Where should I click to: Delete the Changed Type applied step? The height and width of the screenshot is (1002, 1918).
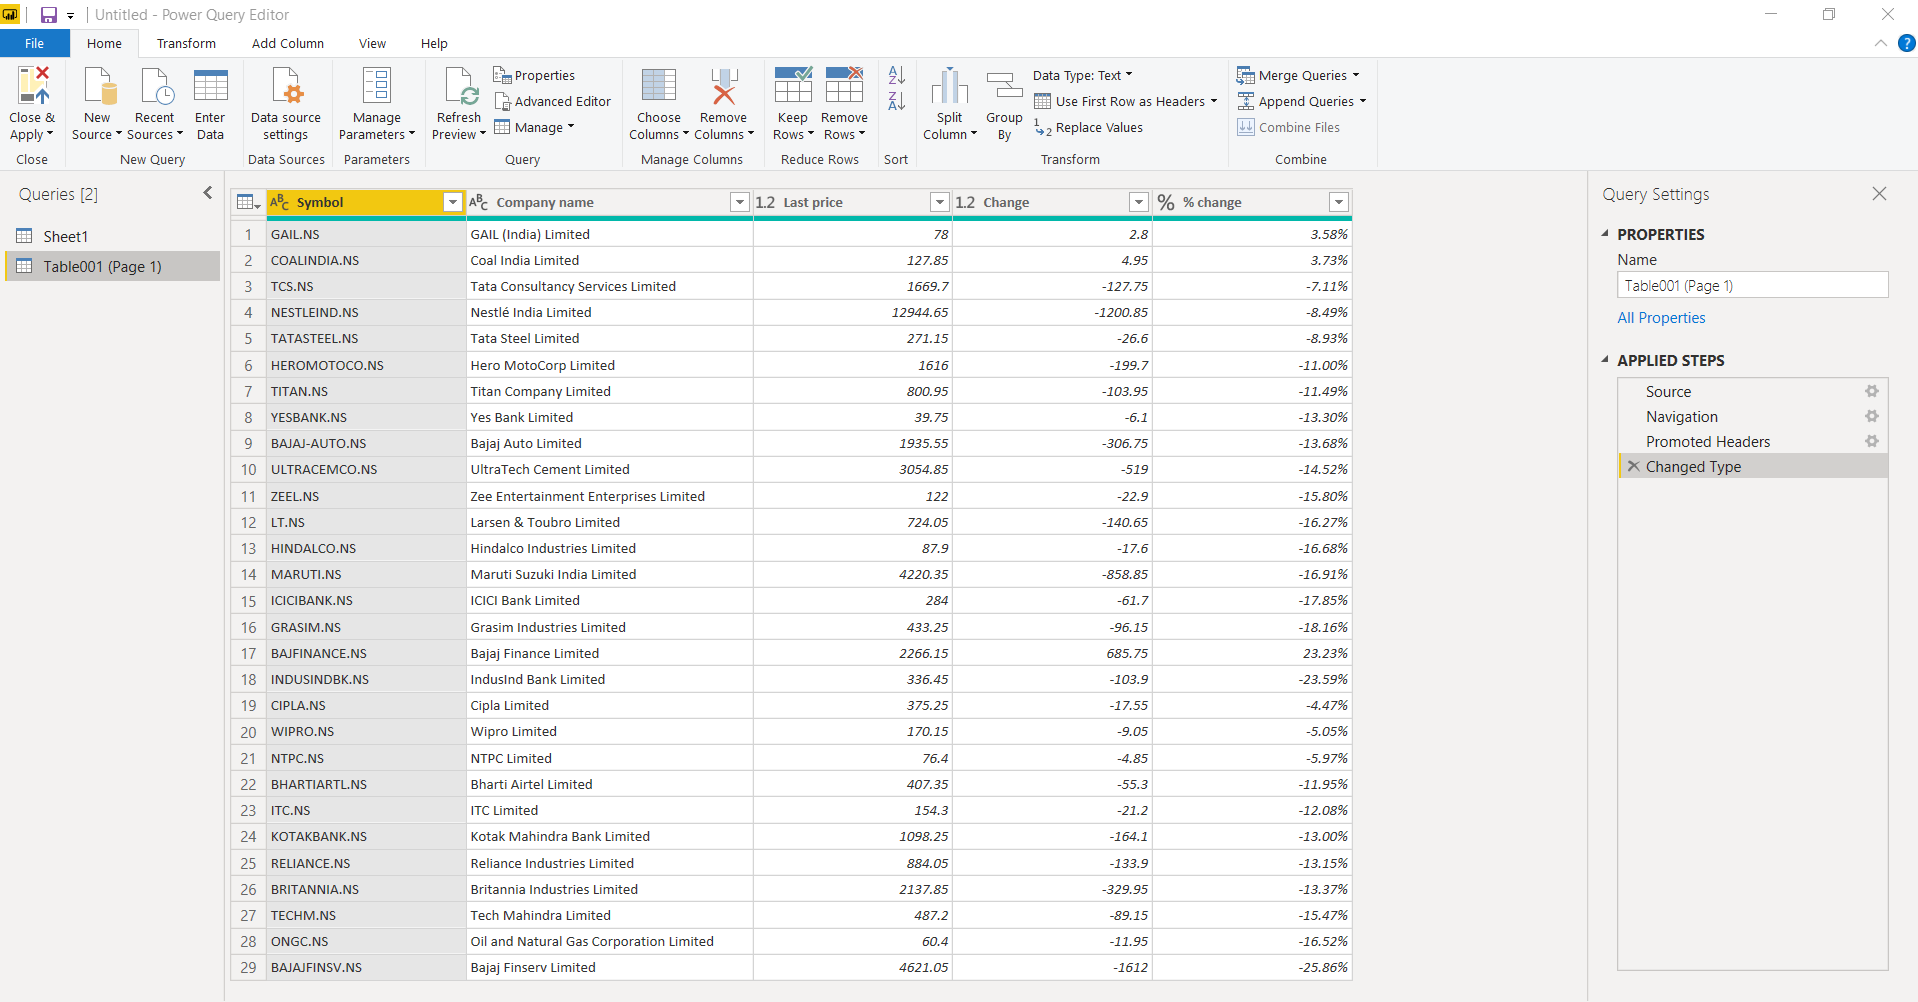coord(1633,466)
